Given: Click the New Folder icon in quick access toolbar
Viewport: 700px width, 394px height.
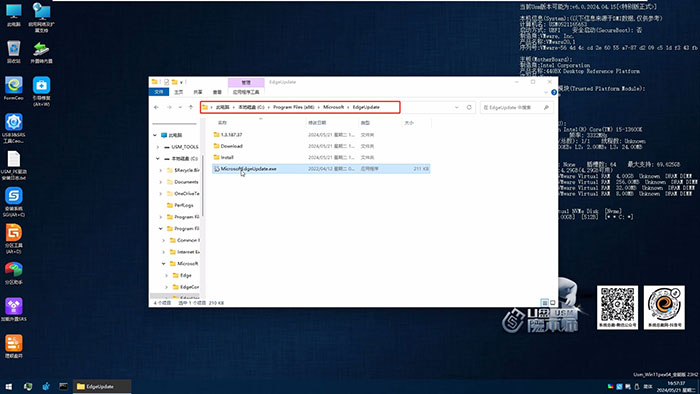Looking at the screenshot, I should pyautogui.click(x=175, y=82).
